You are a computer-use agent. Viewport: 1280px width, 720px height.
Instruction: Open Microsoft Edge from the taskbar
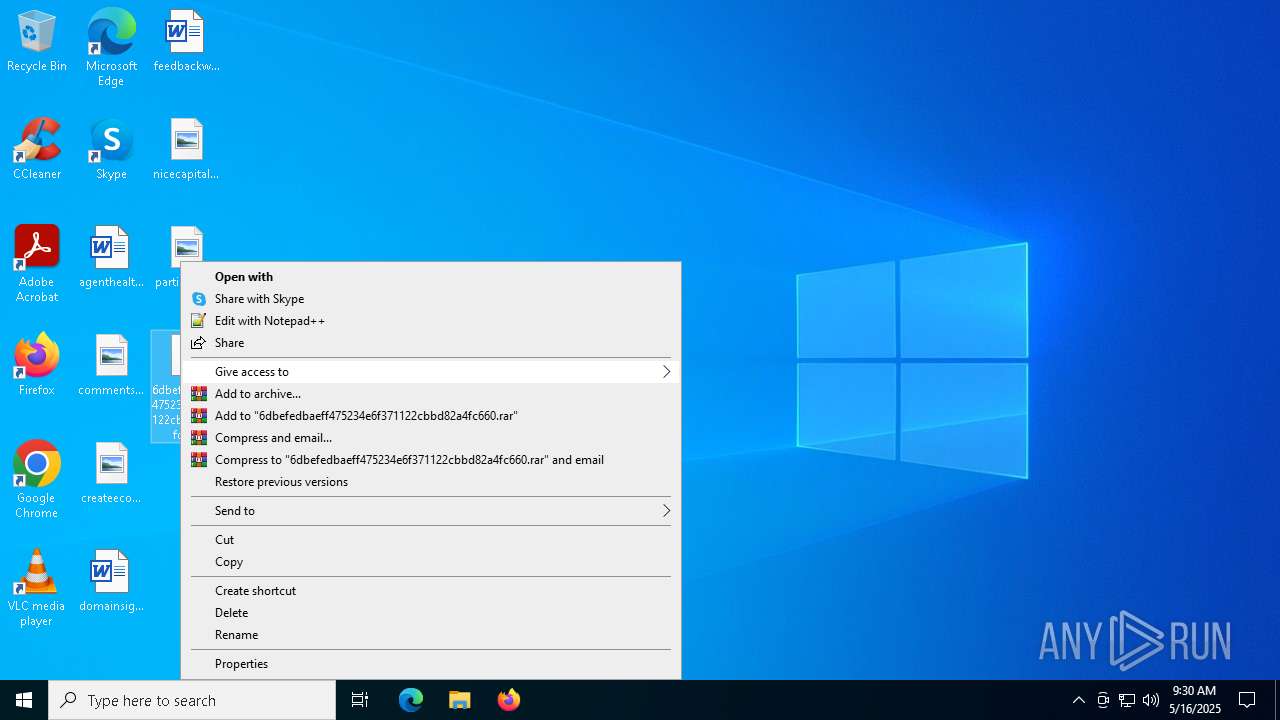pyautogui.click(x=411, y=700)
